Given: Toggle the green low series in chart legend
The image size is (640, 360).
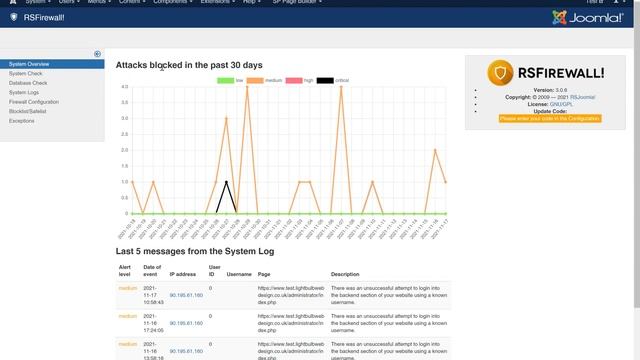Looking at the screenshot, I should click(230, 80).
